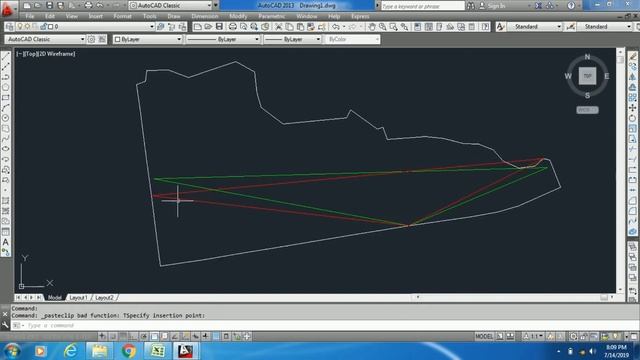The image size is (640, 360).
Task: Toggle Object Snap in status bar
Action: point(154,336)
